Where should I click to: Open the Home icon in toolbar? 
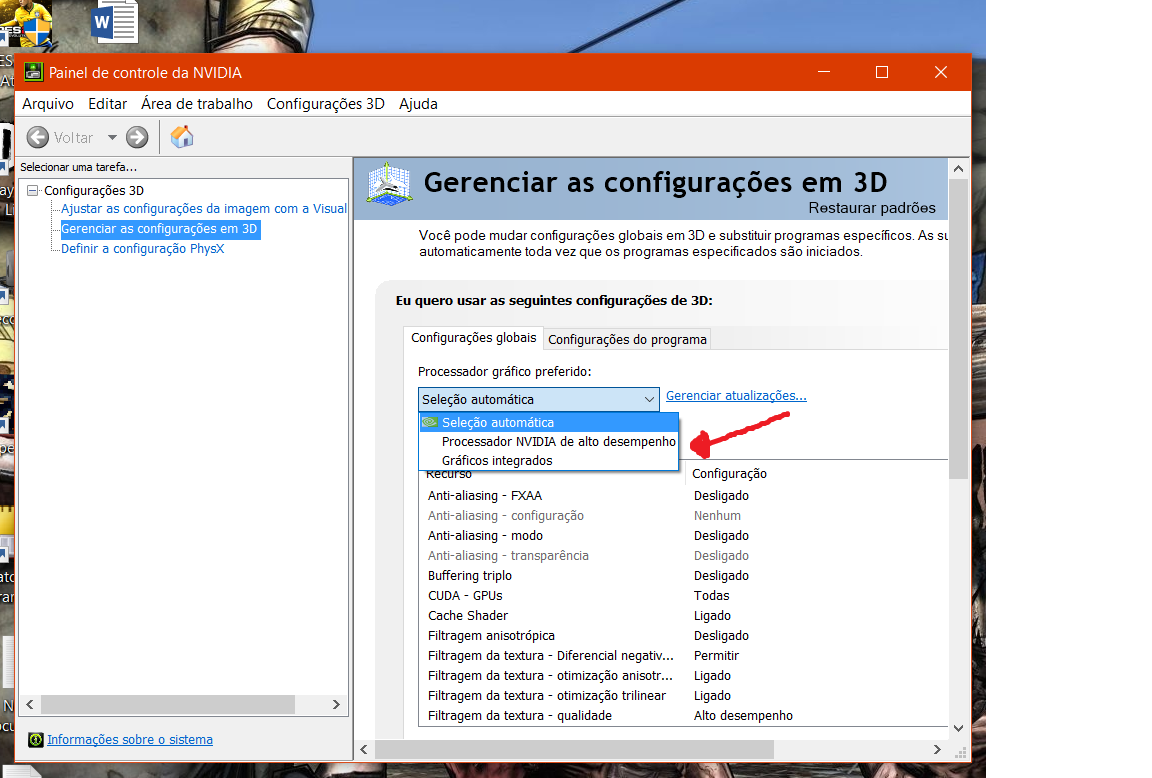pyautogui.click(x=181, y=137)
